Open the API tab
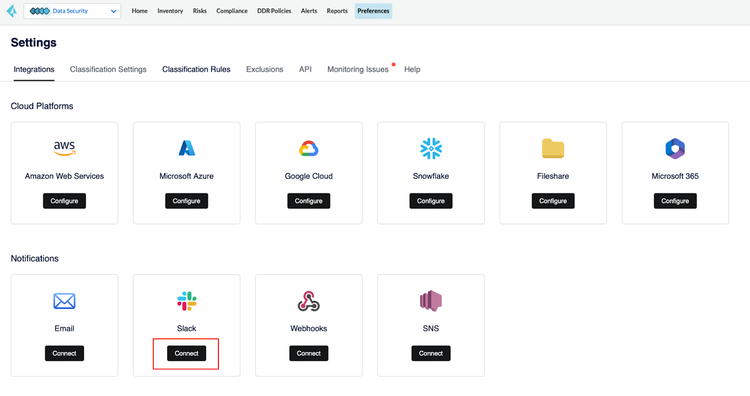The image size is (750, 396). pos(305,69)
